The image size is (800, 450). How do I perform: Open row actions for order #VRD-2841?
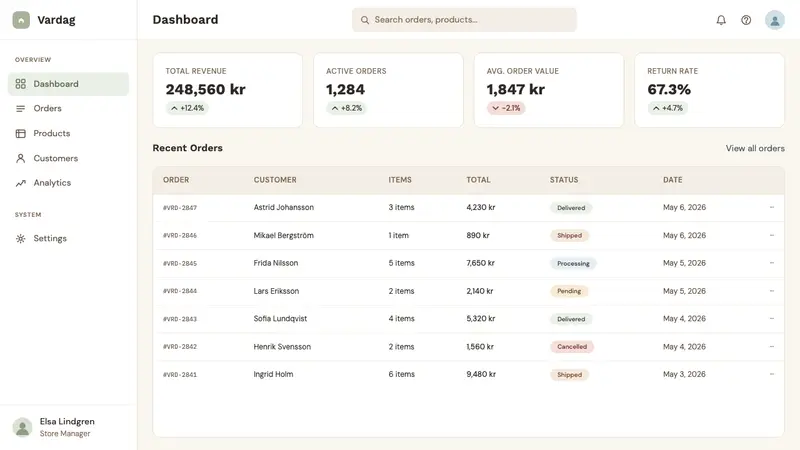point(771,374)
